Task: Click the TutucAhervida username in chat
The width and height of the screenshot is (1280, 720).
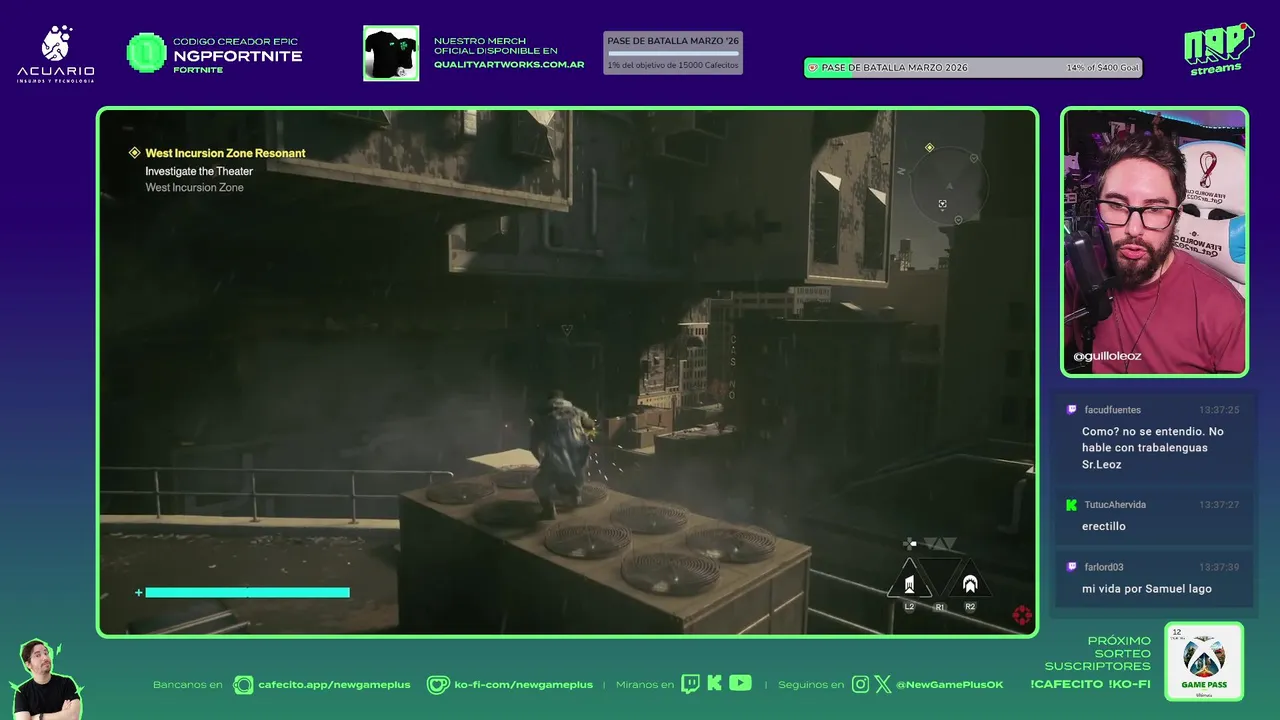Action: click(1115, 505)
